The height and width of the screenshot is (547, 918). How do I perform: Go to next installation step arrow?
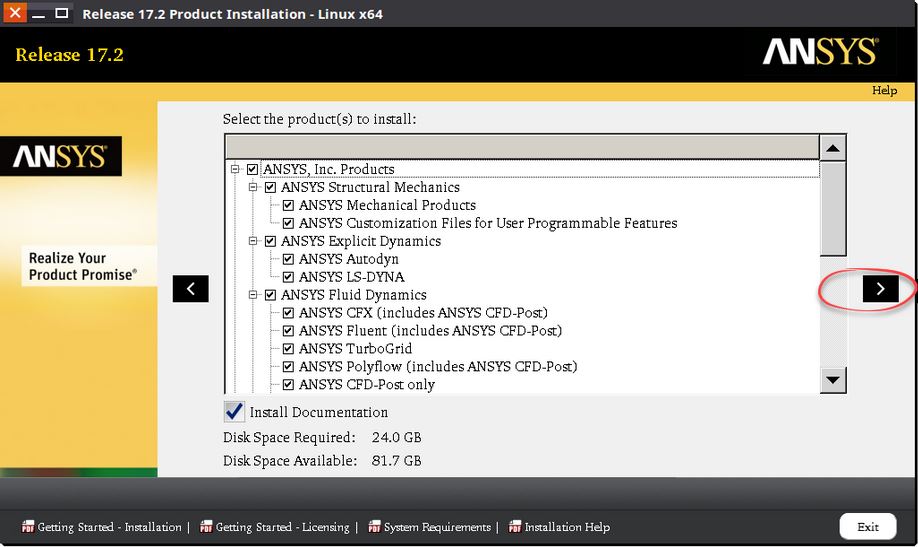(881, 289)
